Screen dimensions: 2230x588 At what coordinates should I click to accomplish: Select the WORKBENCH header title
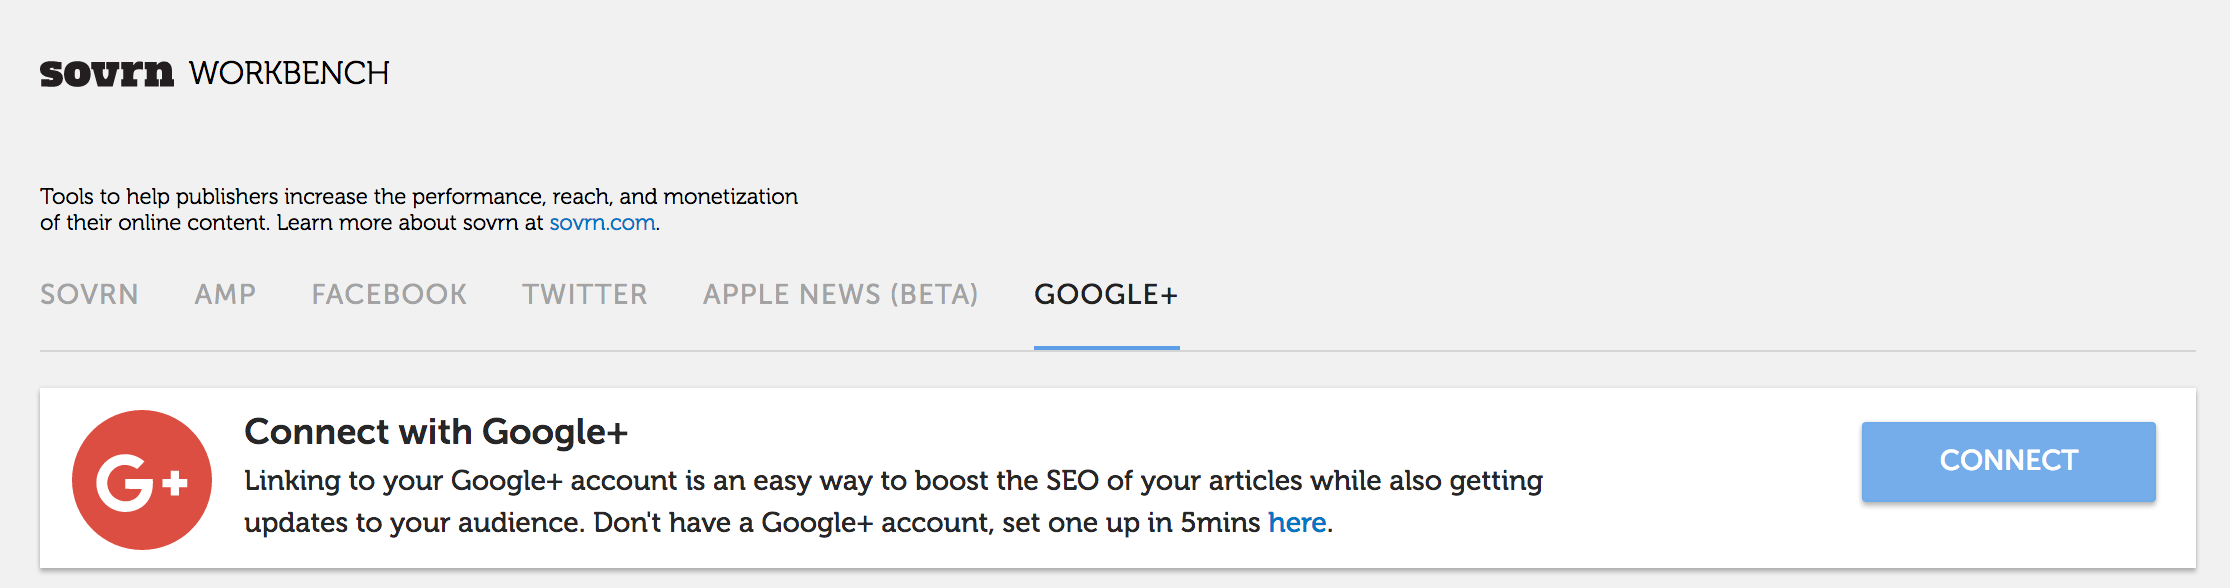(x=289, y=73)
